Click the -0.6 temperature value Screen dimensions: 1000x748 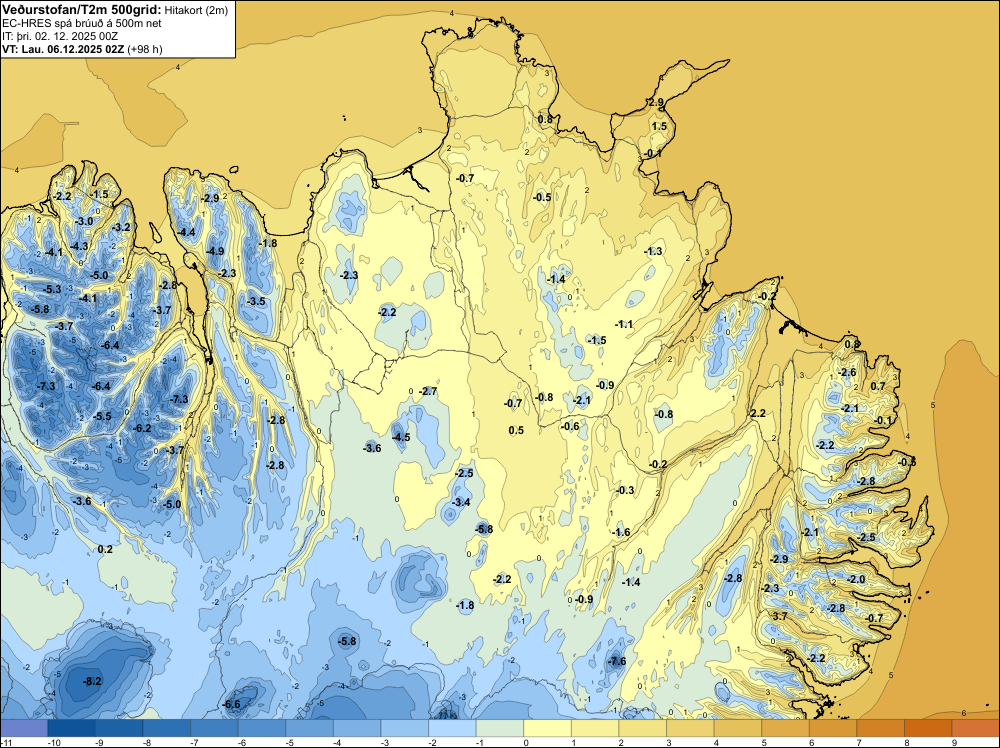point(570,426)
